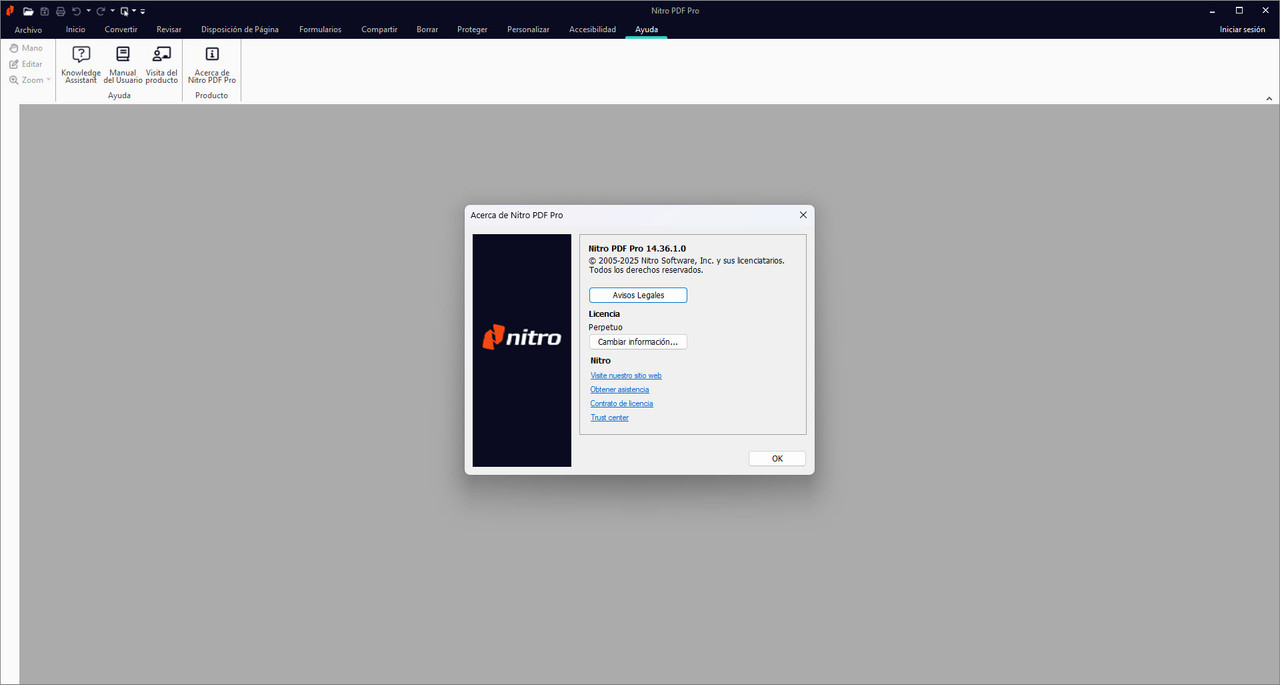Click version text Nitro PDF Pro 14.36.1.0
Image resolution: width=1280 pixels, height=685 pixels.
point(637,248)
